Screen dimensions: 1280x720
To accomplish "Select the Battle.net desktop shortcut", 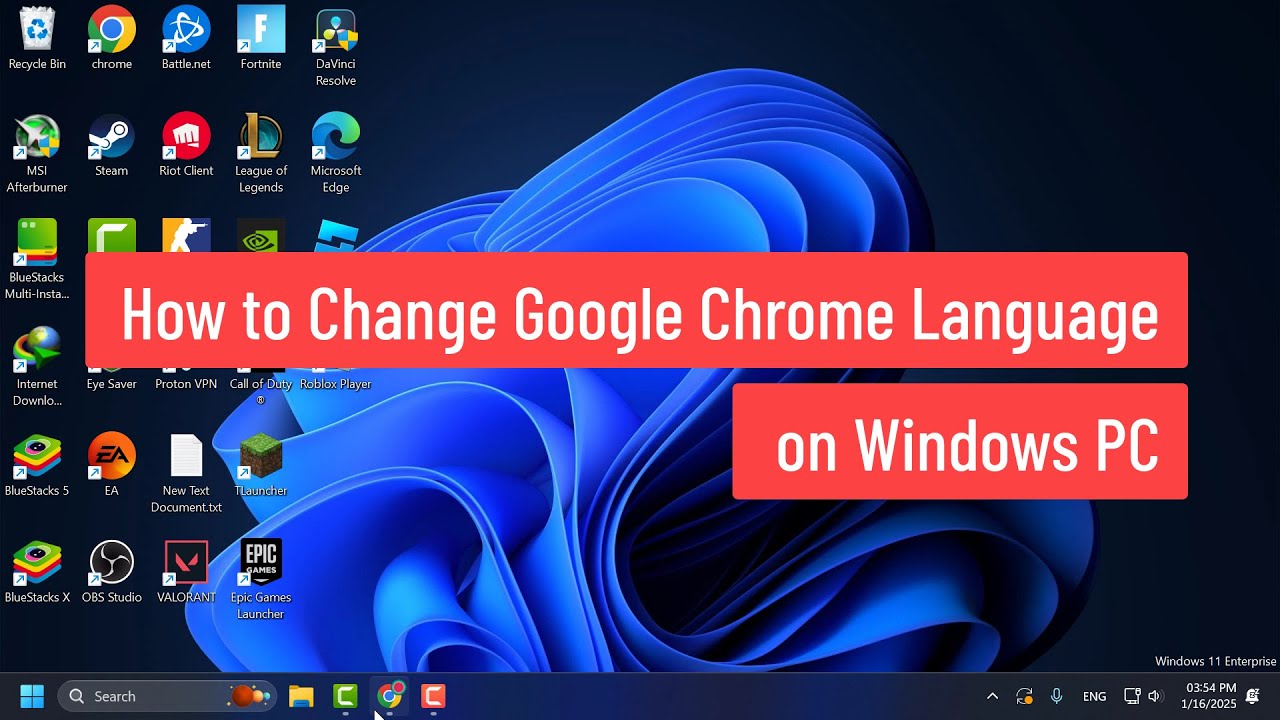I will coord(186,39).
